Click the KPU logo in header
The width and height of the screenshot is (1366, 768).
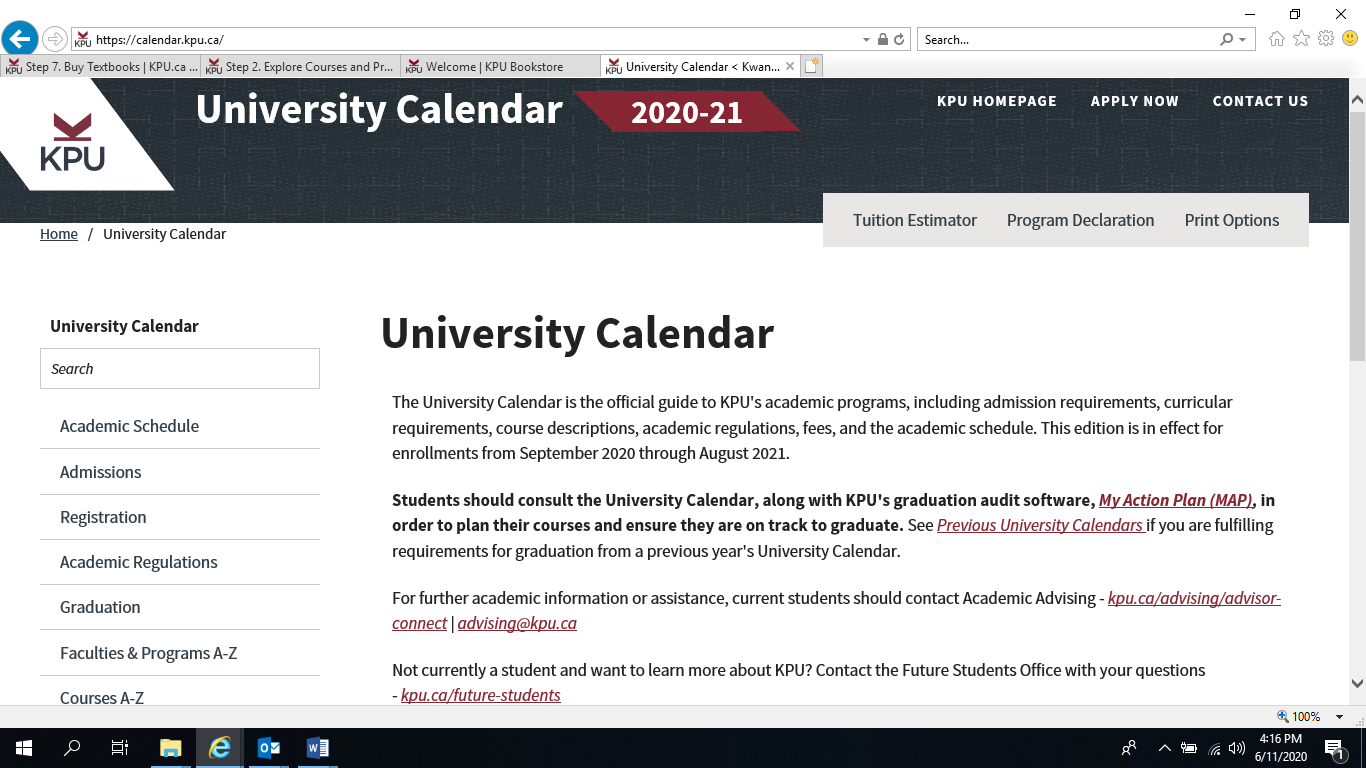pyautogui.click(x=72, y=142)
